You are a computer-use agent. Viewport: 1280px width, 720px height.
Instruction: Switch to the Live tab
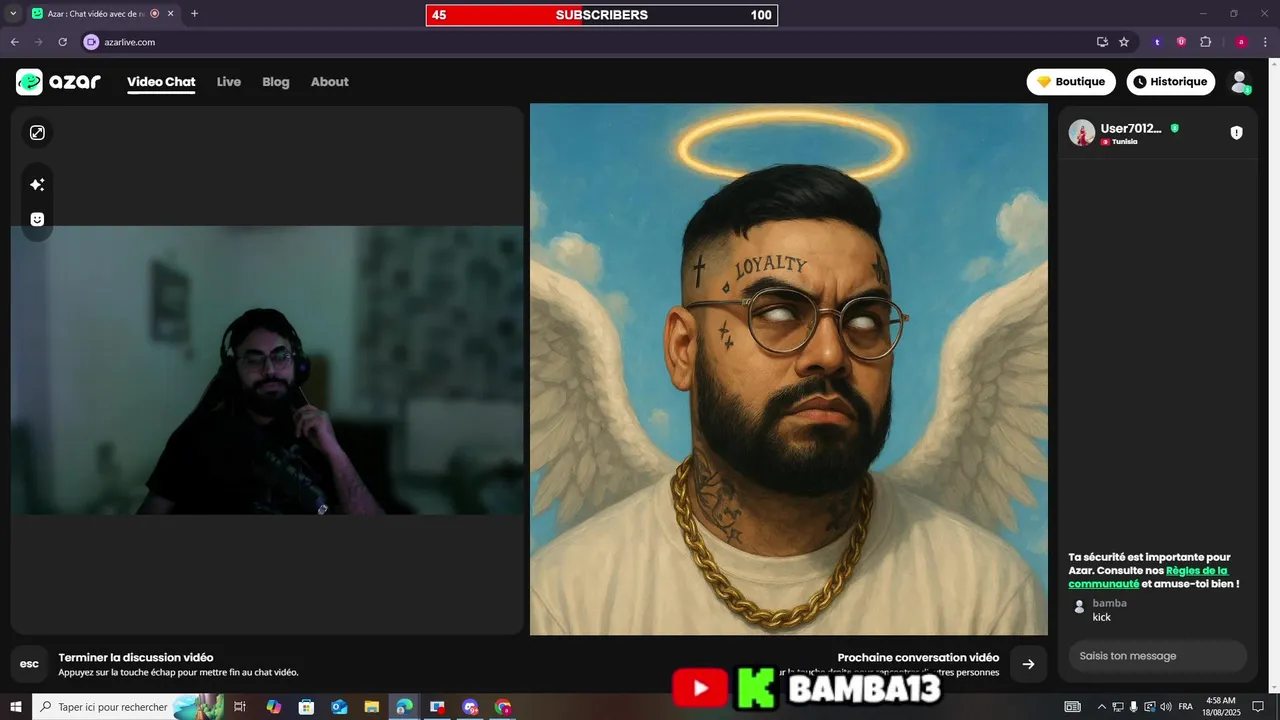pos(229,82)
